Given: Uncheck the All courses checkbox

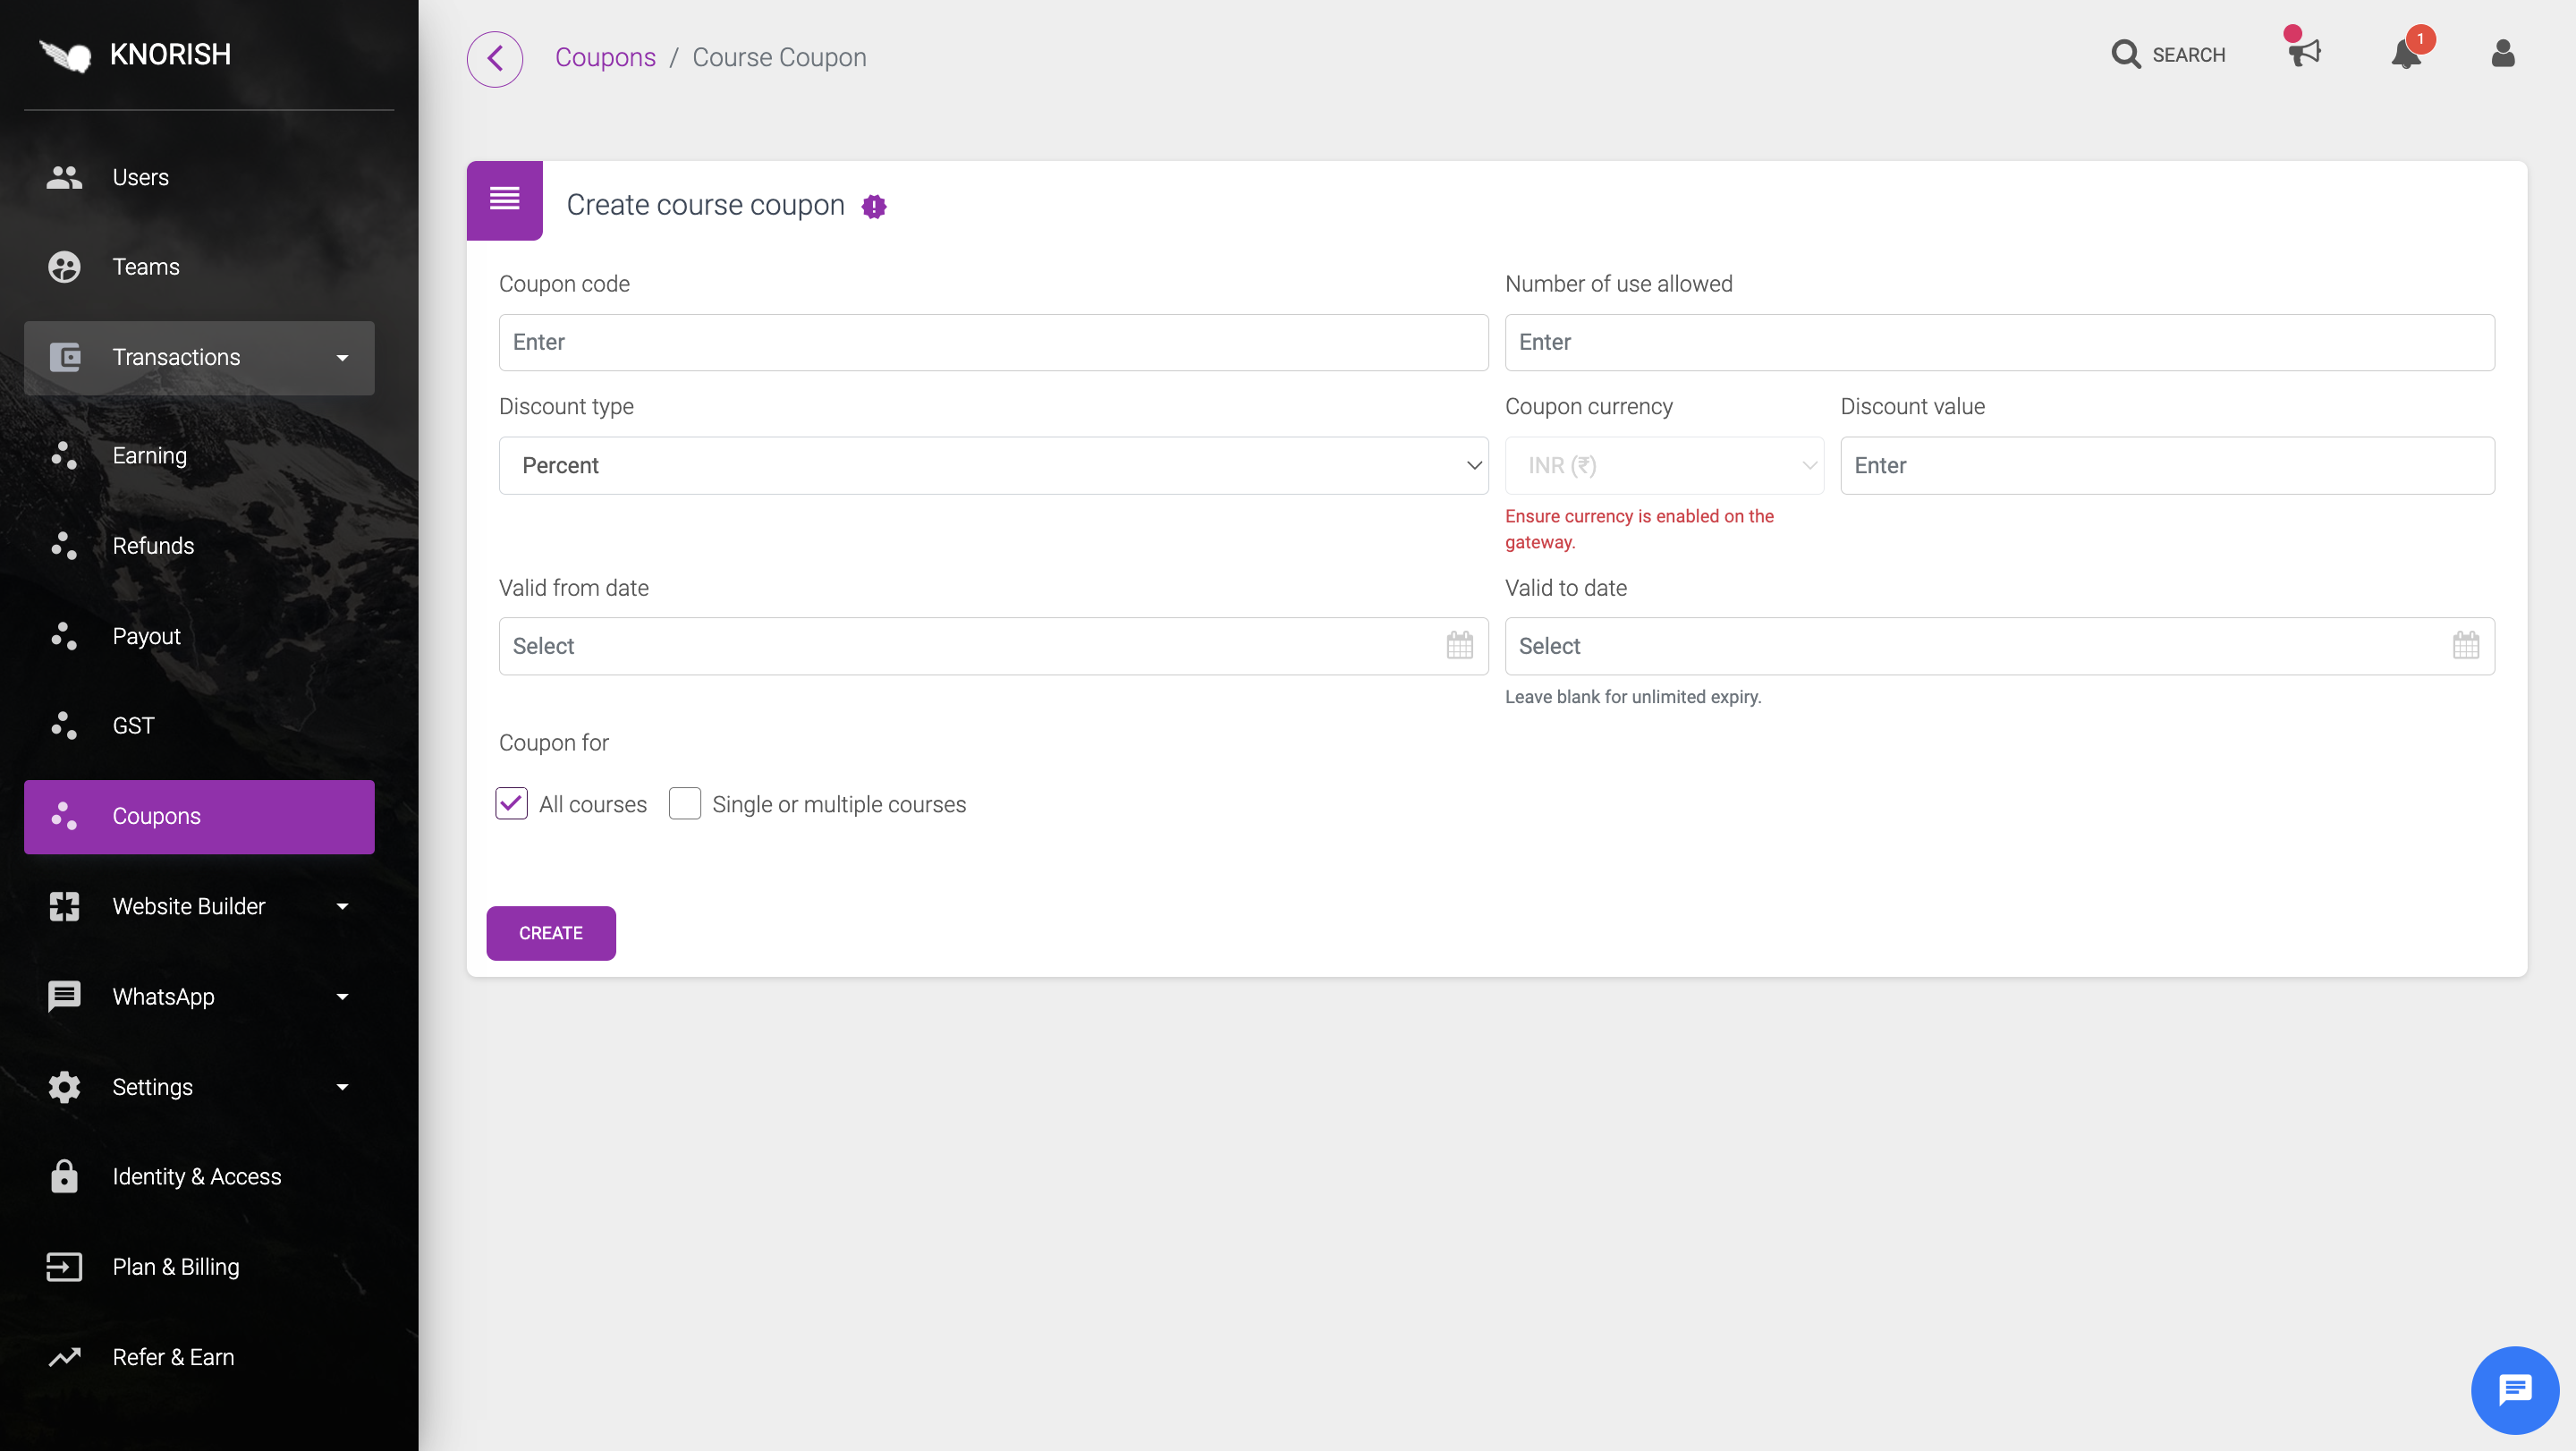Looking at the screenshot, I should pos(511,803).
